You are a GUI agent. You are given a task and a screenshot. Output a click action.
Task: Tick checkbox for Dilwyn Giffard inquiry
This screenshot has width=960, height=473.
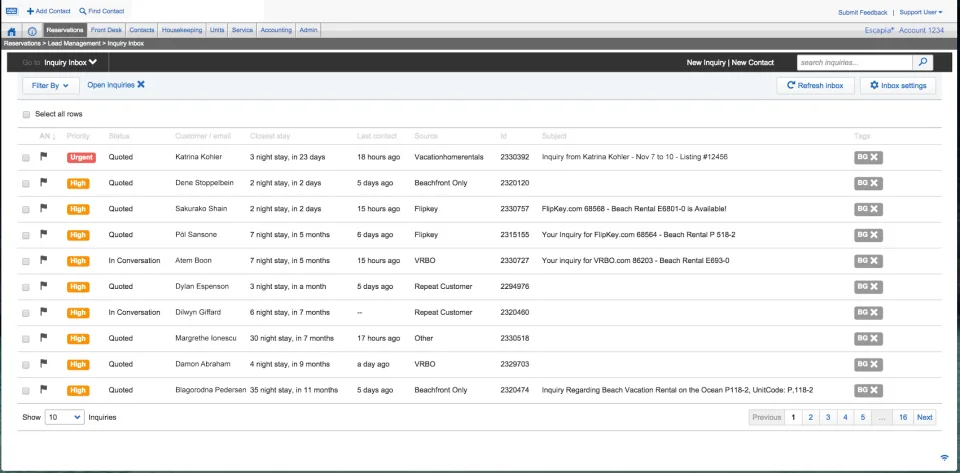click(26, 313)
